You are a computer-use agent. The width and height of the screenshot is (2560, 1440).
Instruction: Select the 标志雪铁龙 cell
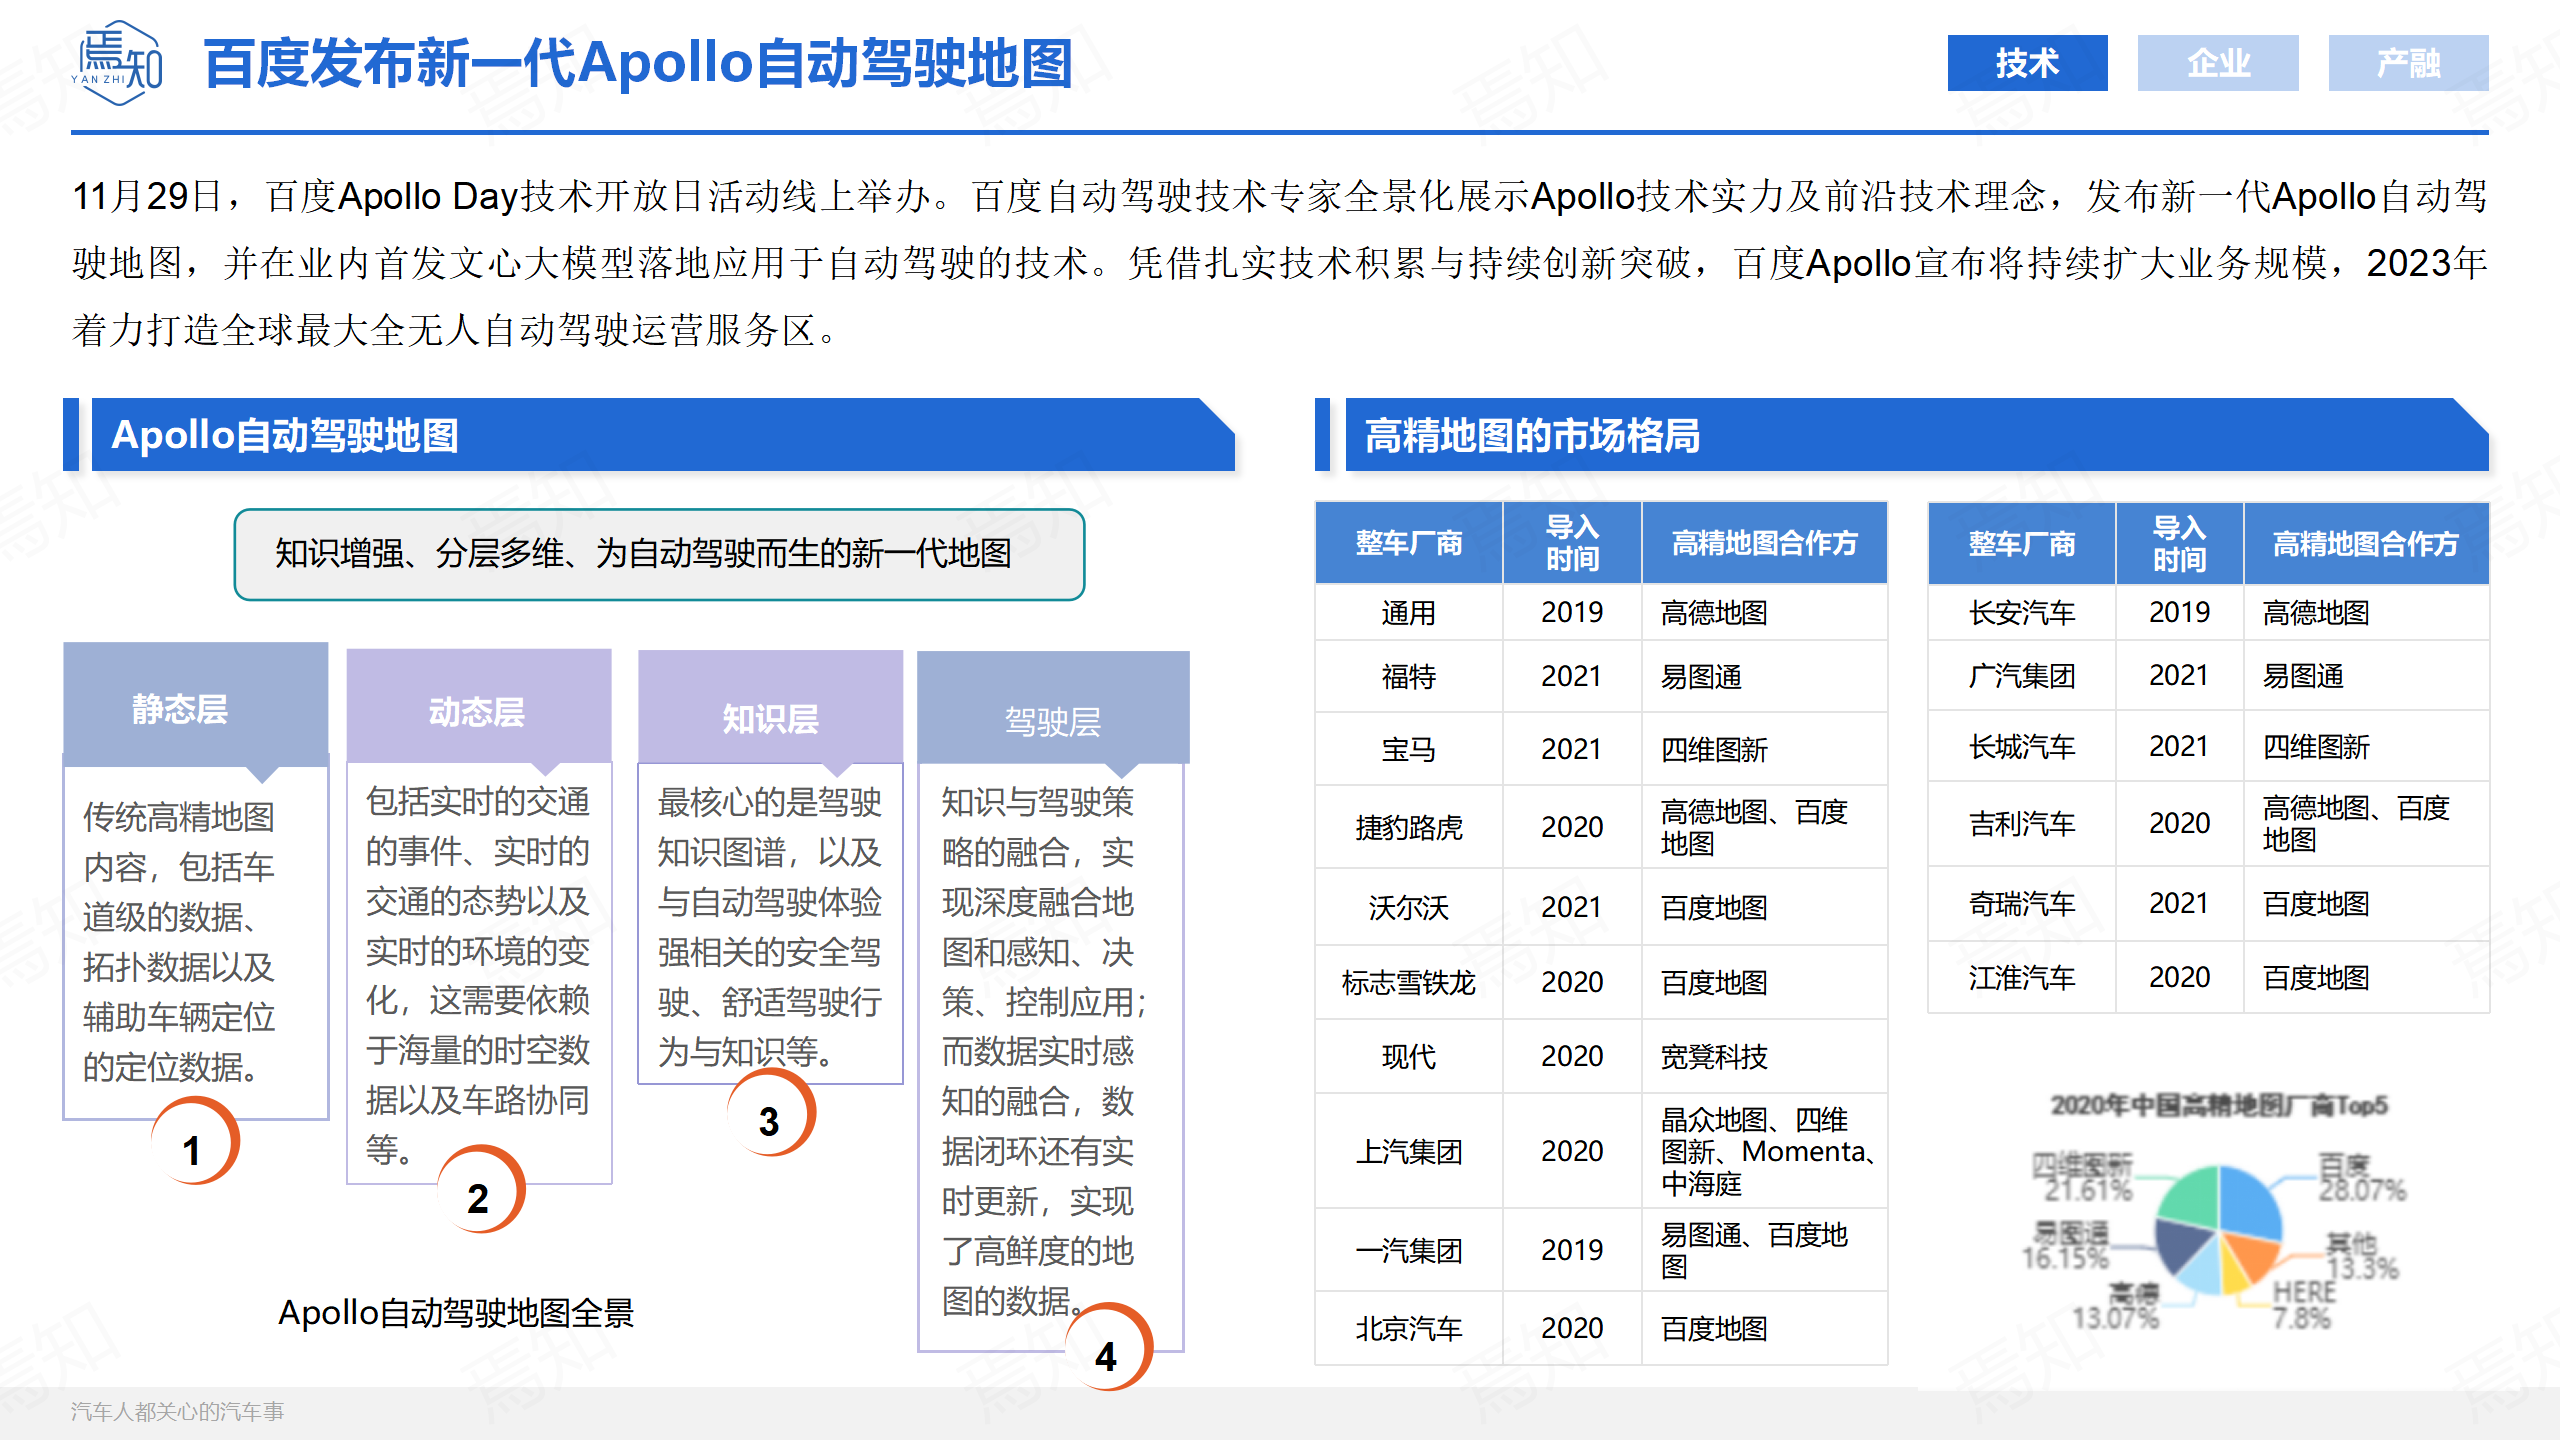(x=1409, y=982)
